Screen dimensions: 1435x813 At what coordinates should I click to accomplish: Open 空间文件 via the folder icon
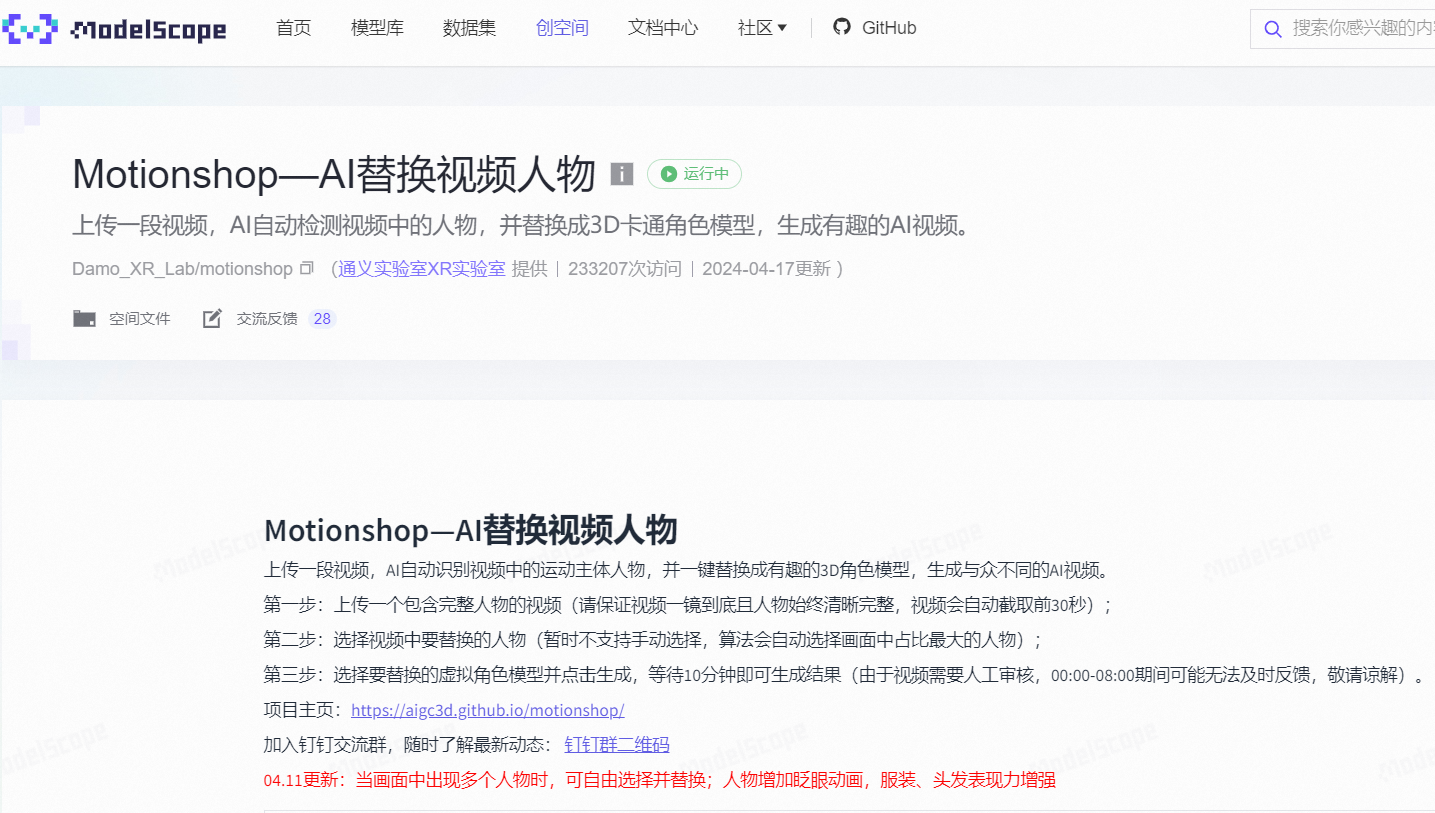coord(84,319)
